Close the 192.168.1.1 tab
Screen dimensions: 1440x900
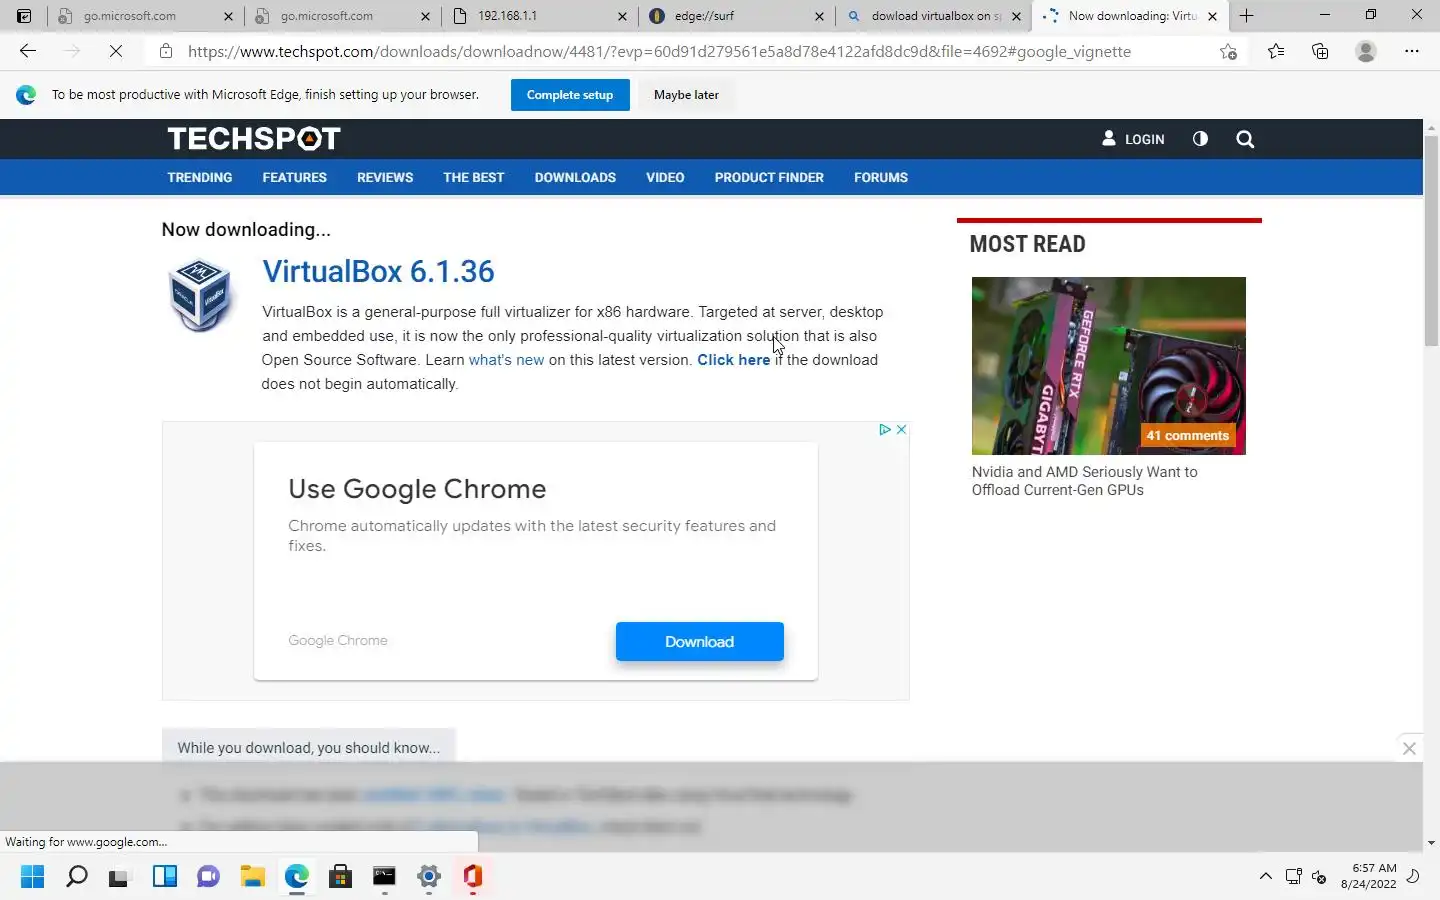[x=622, y=16]
